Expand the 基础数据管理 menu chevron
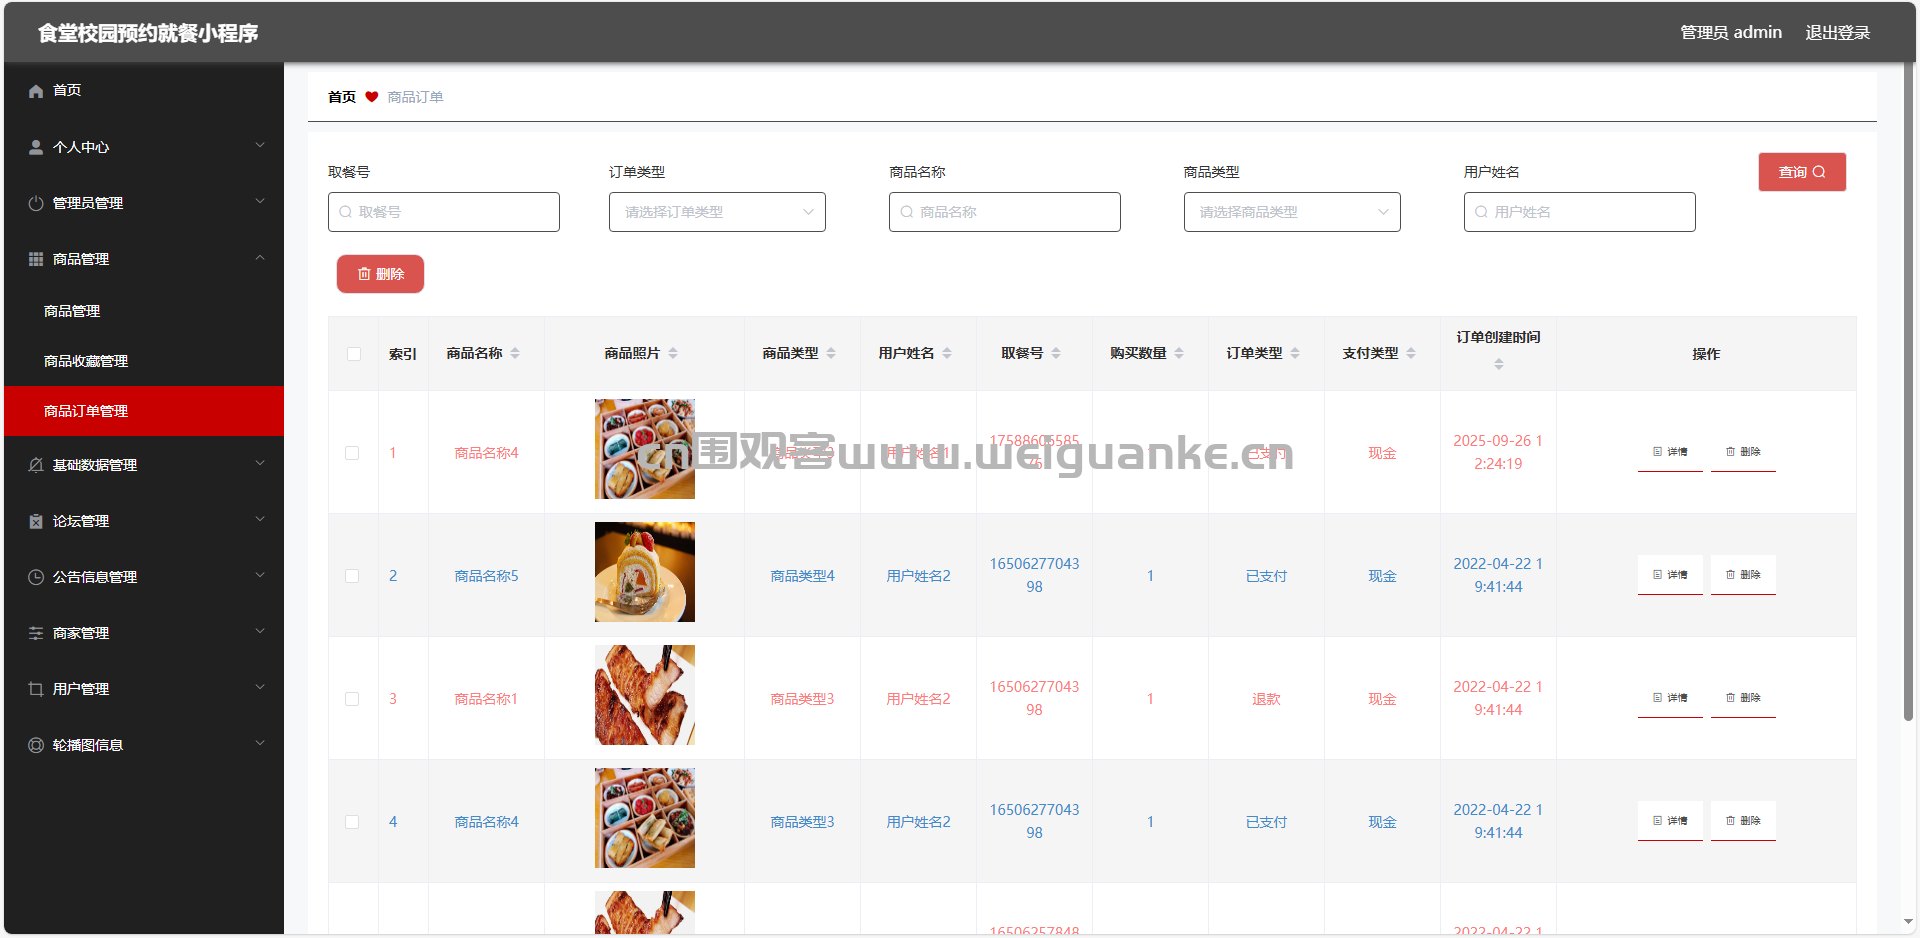1920x938 pixels. point(260,463)
